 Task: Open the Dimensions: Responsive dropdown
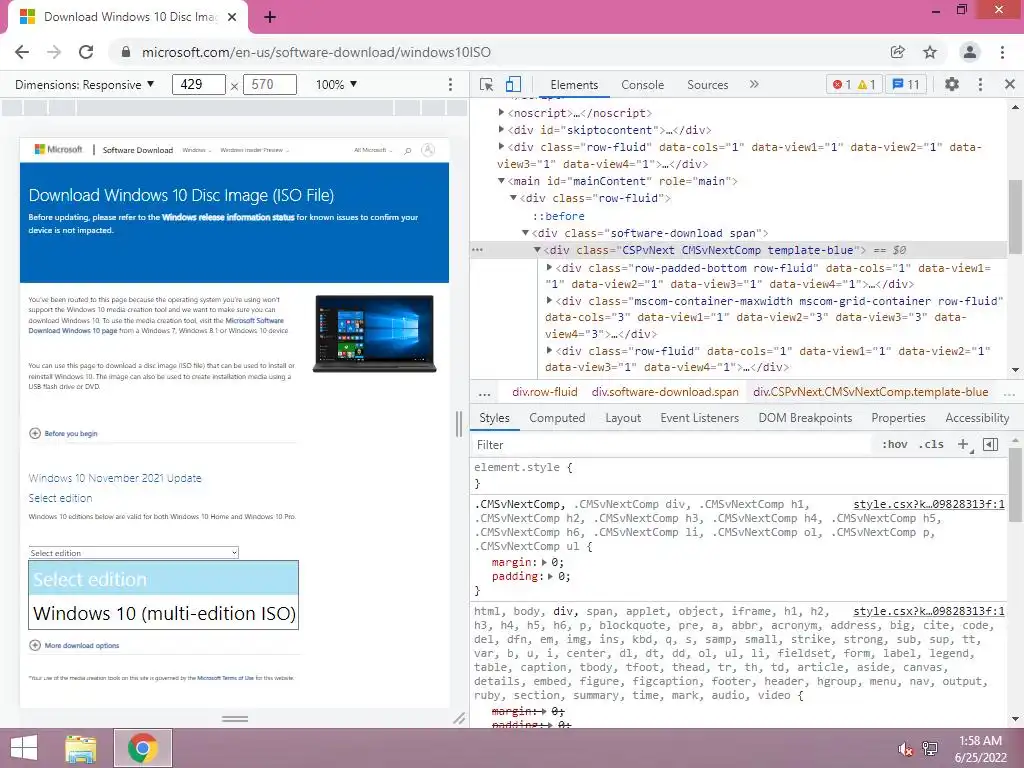(85, 84)
